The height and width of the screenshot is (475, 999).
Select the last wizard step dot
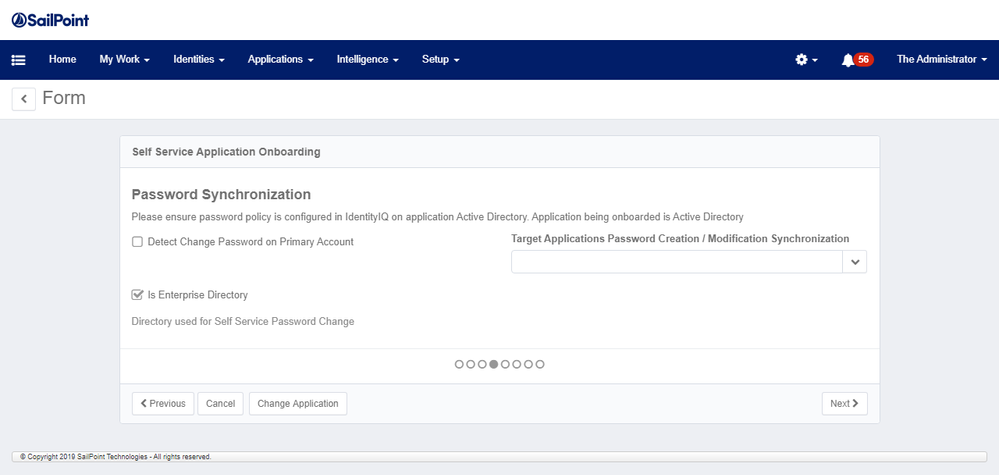point(540,365)
